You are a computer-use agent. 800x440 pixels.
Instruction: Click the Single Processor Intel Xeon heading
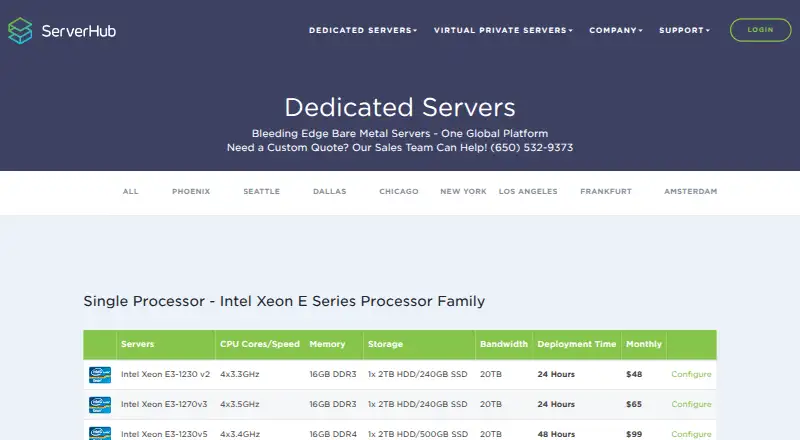[284, 301]
